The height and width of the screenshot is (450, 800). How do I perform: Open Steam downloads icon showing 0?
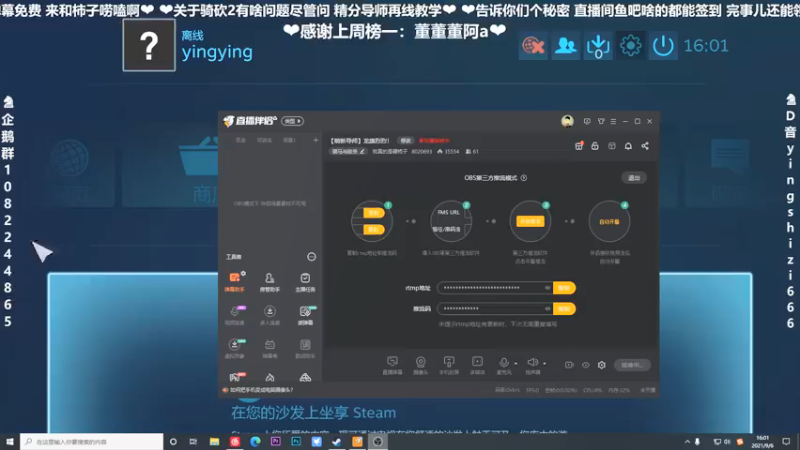click(x=598, y=46)
